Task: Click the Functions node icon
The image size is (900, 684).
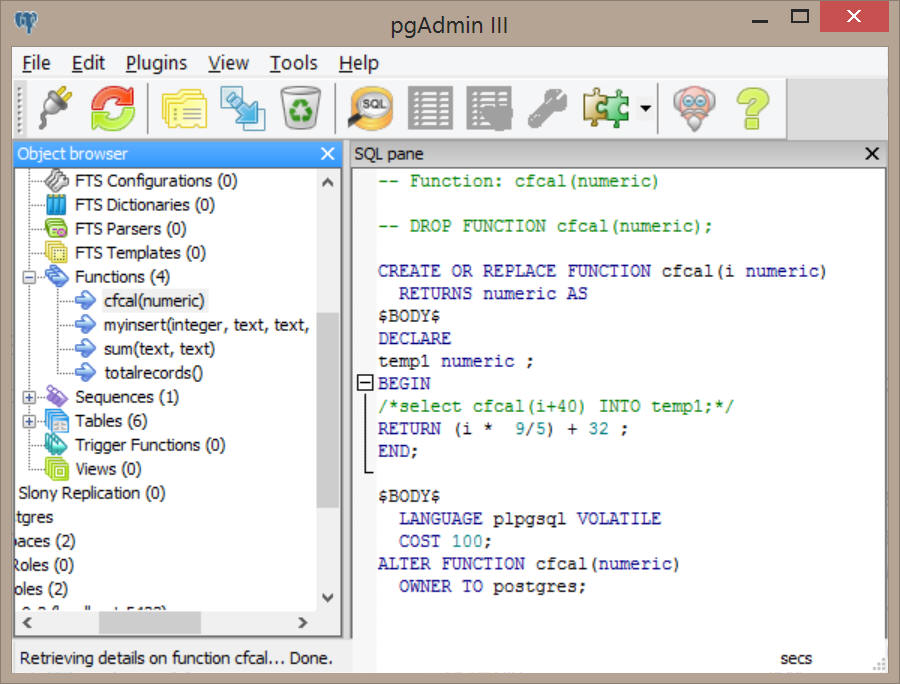Action: tap(57, 277)
